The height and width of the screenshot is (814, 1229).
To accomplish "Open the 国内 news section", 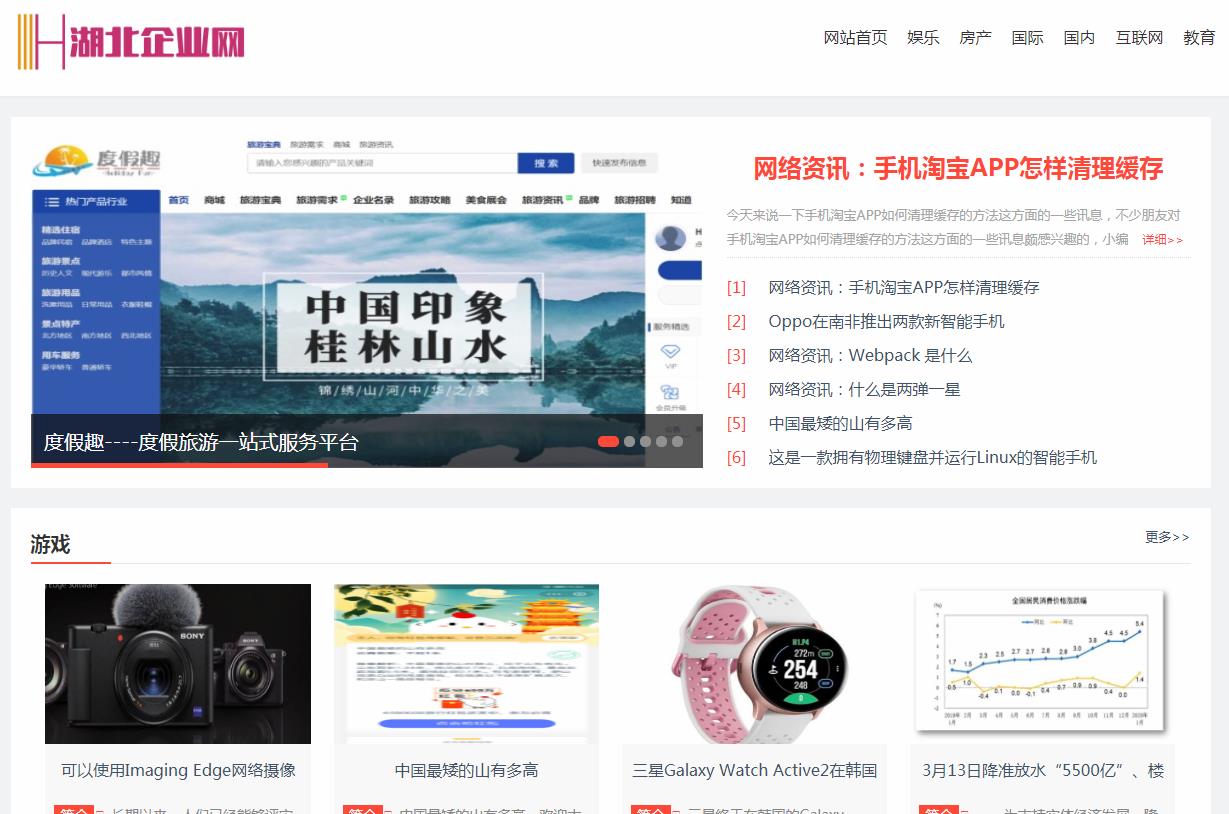I will pyautogui.click(x=1079, y=38).
